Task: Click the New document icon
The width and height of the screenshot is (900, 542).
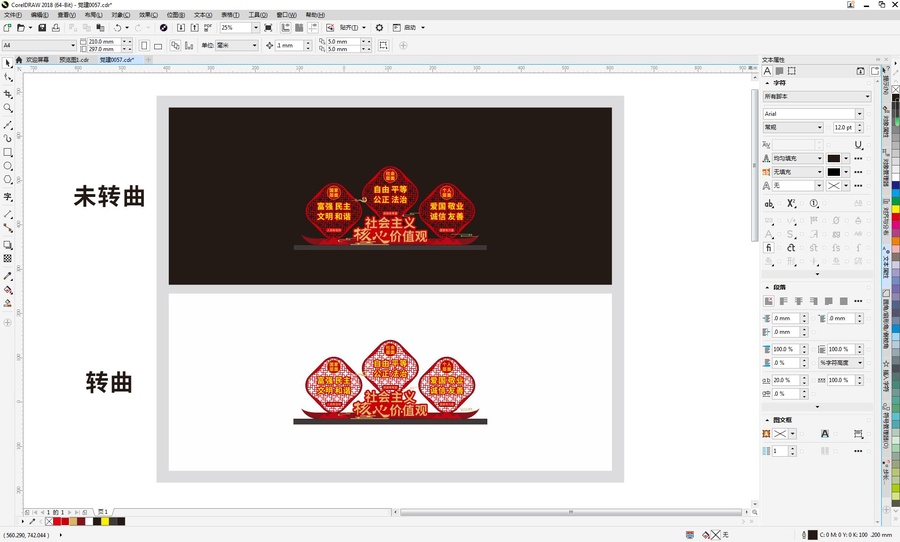Action: 7,28
